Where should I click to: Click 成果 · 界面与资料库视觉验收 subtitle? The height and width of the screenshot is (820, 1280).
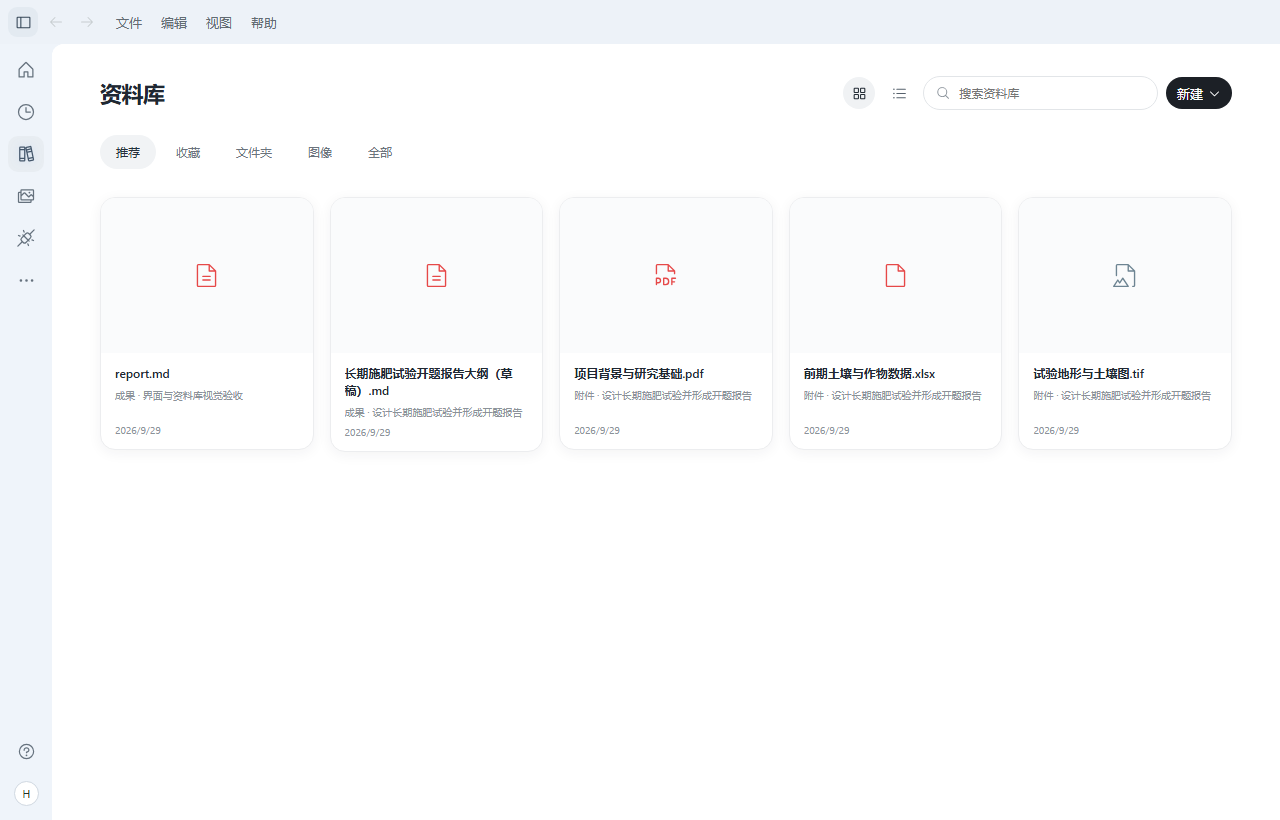coord(179,396)
